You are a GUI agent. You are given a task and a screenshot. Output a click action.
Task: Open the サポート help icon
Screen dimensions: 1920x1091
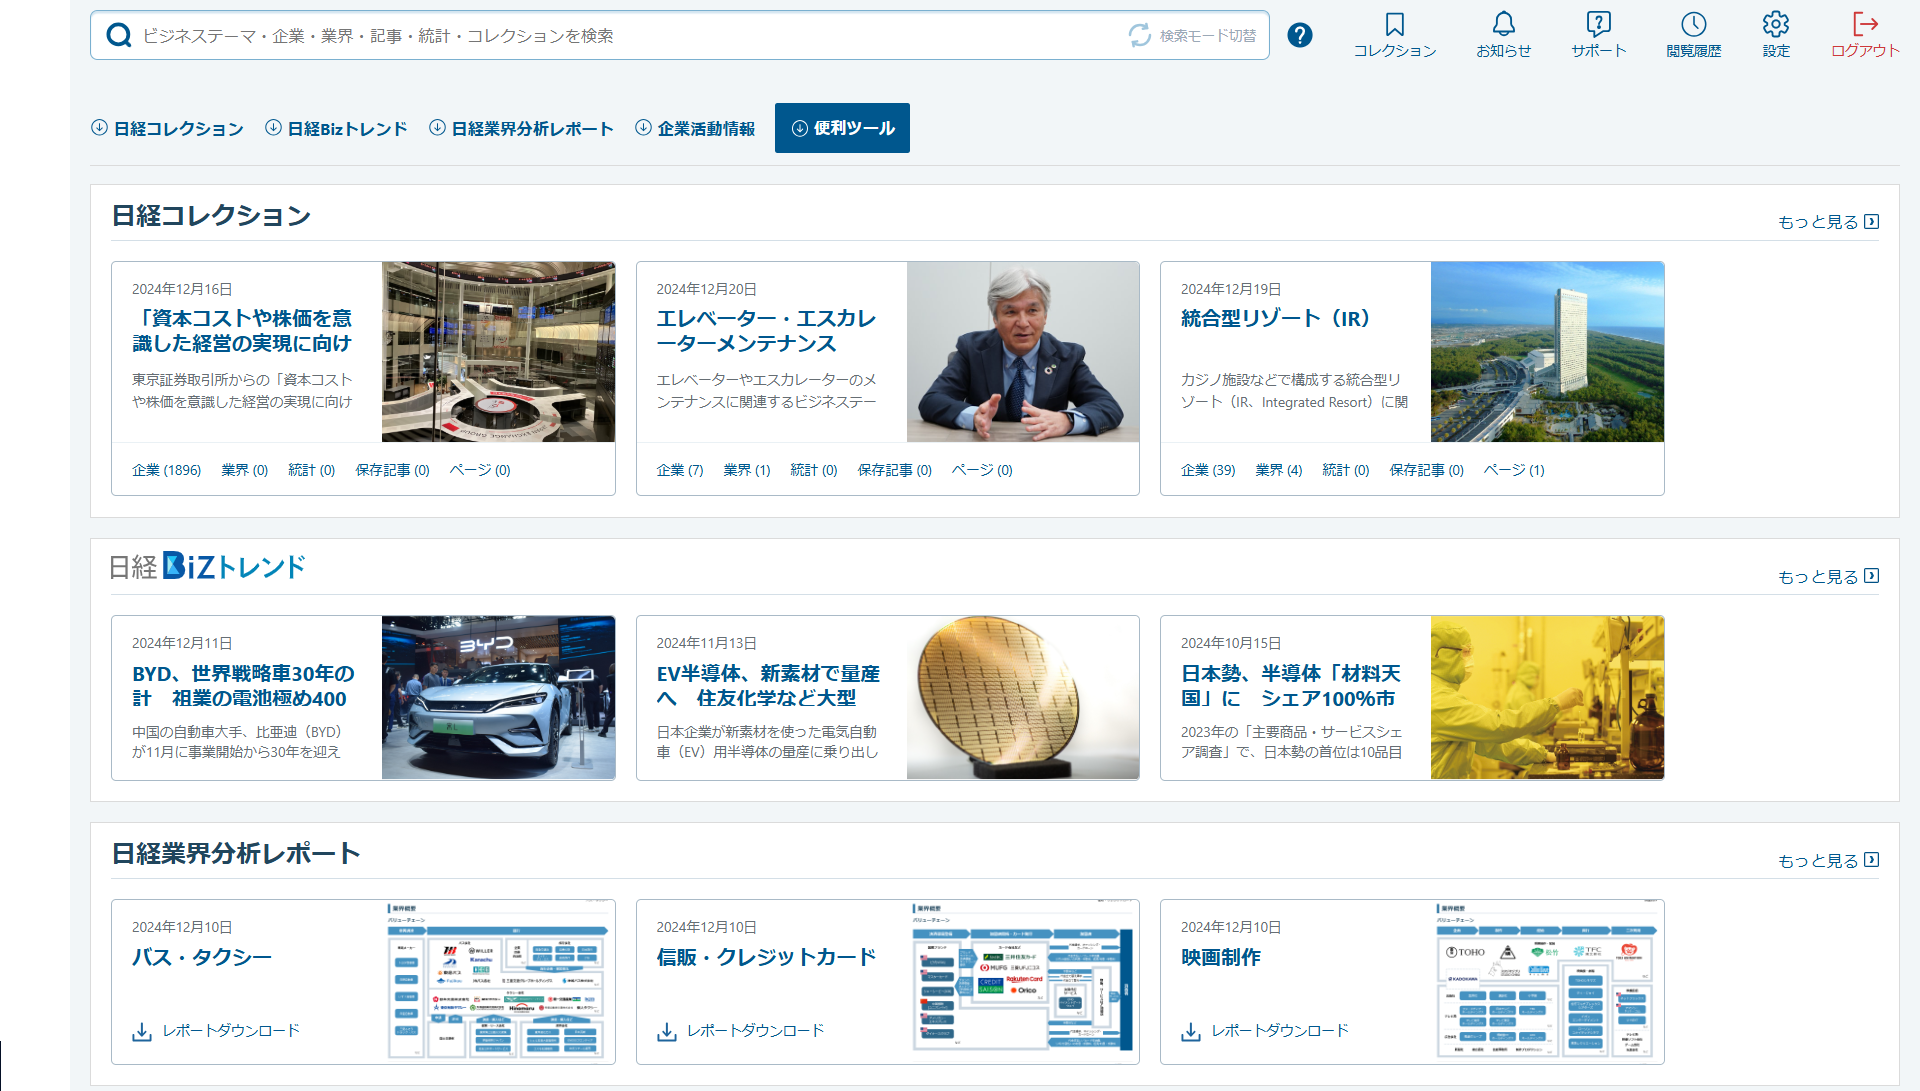pos(1598,25)
